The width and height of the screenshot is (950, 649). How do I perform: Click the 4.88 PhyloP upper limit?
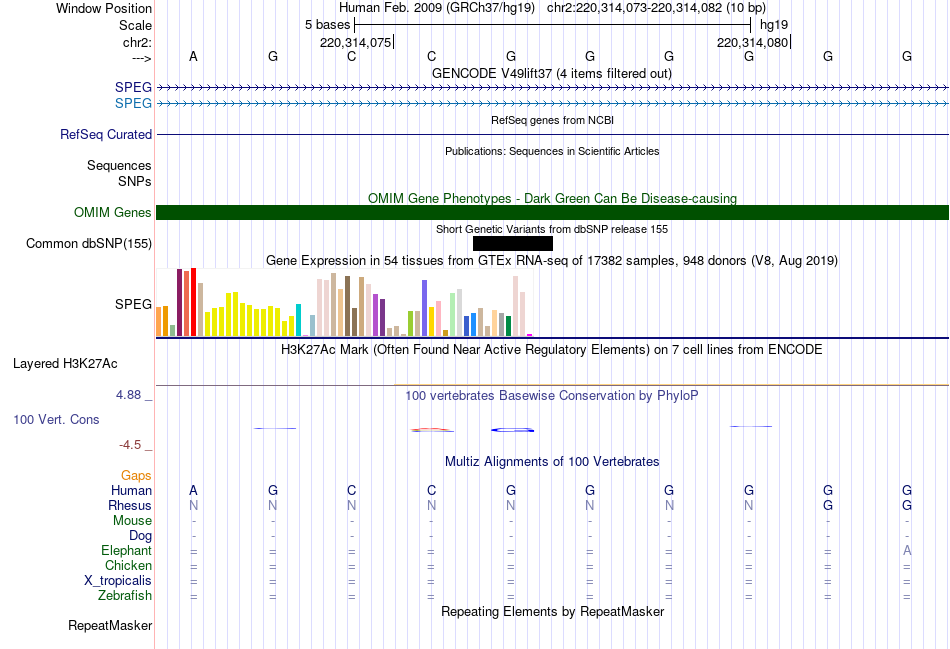pyautogui.click(x=128, y=395)
